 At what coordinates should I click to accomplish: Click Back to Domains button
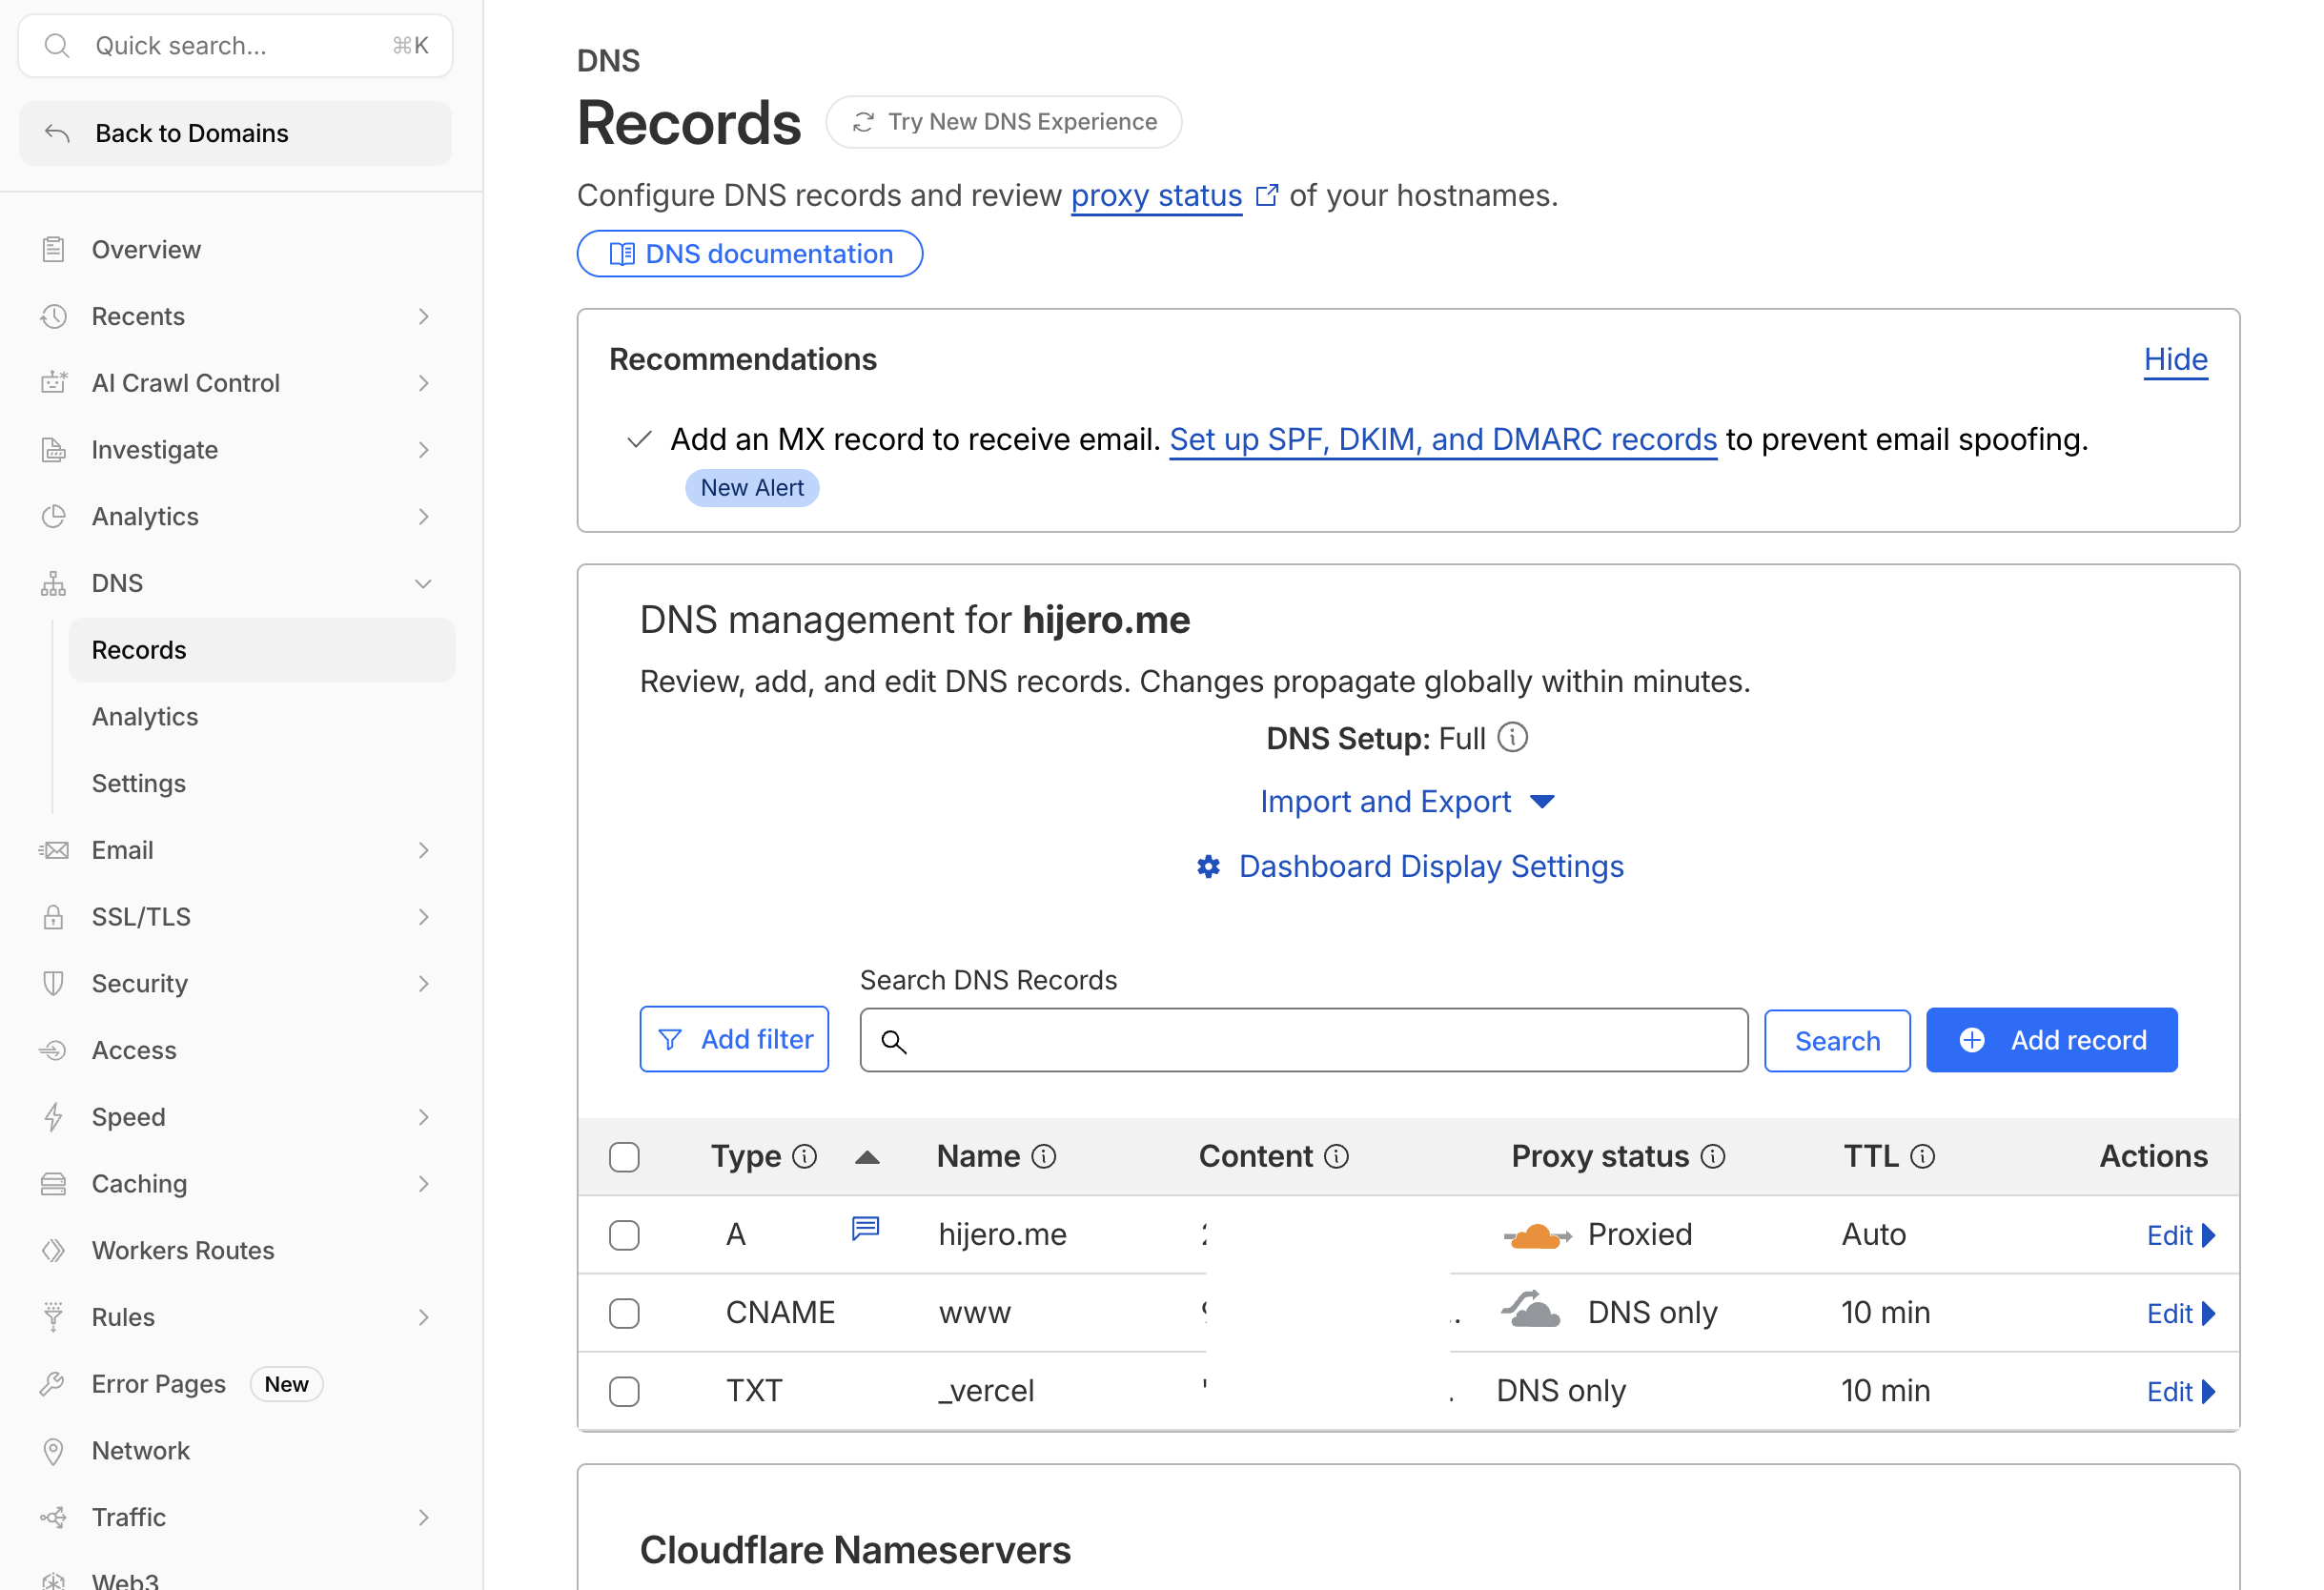tap(235, 133)
